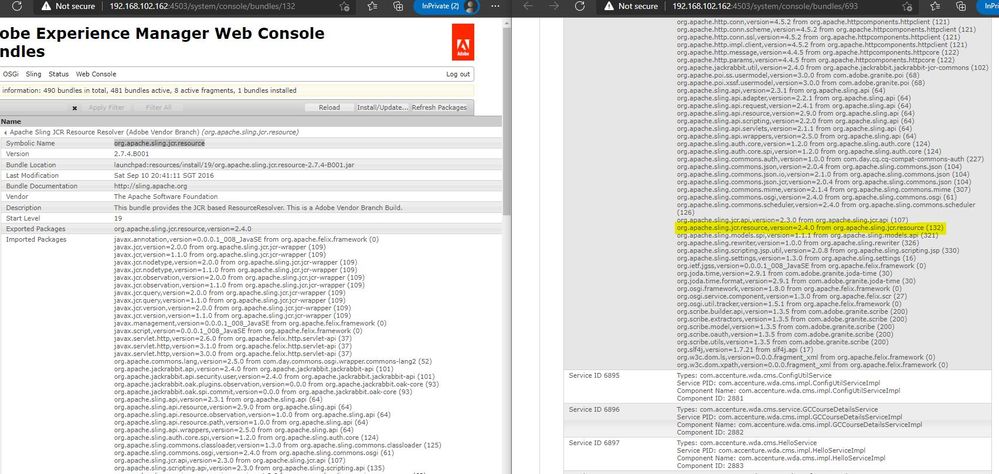Click the Log out link

click(458, 74)
